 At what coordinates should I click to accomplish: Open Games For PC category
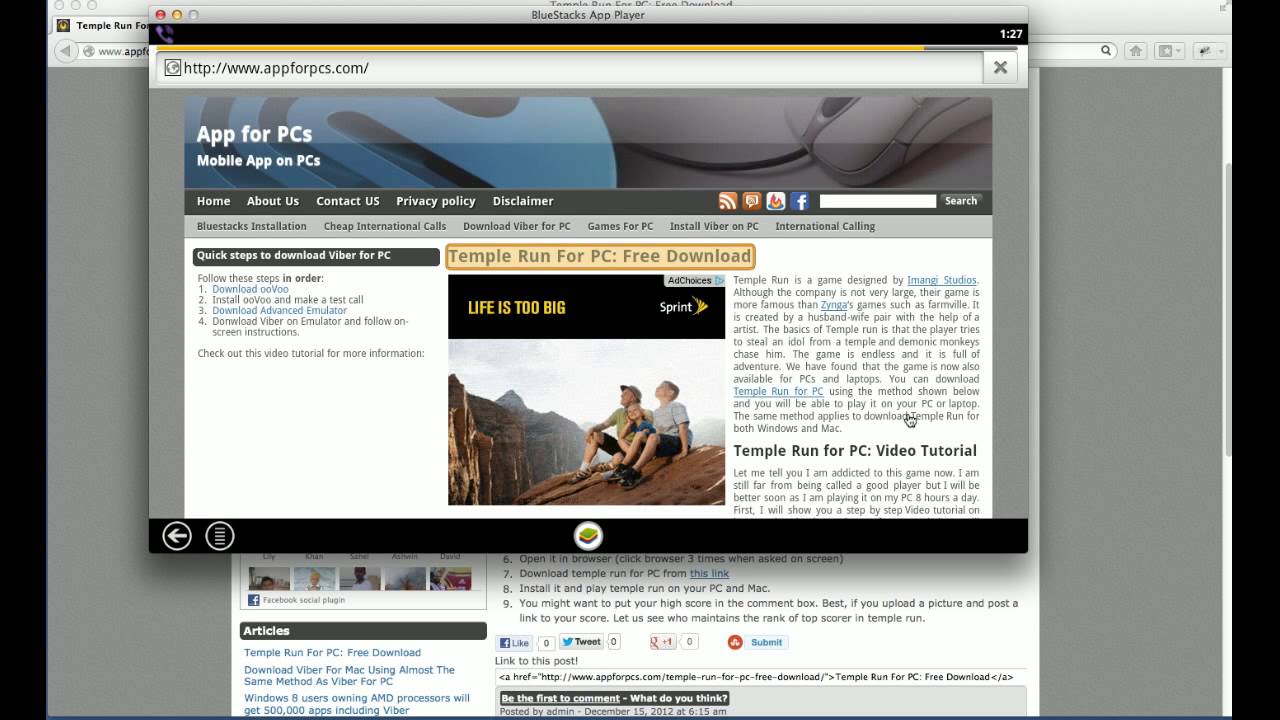click(620, 226)
